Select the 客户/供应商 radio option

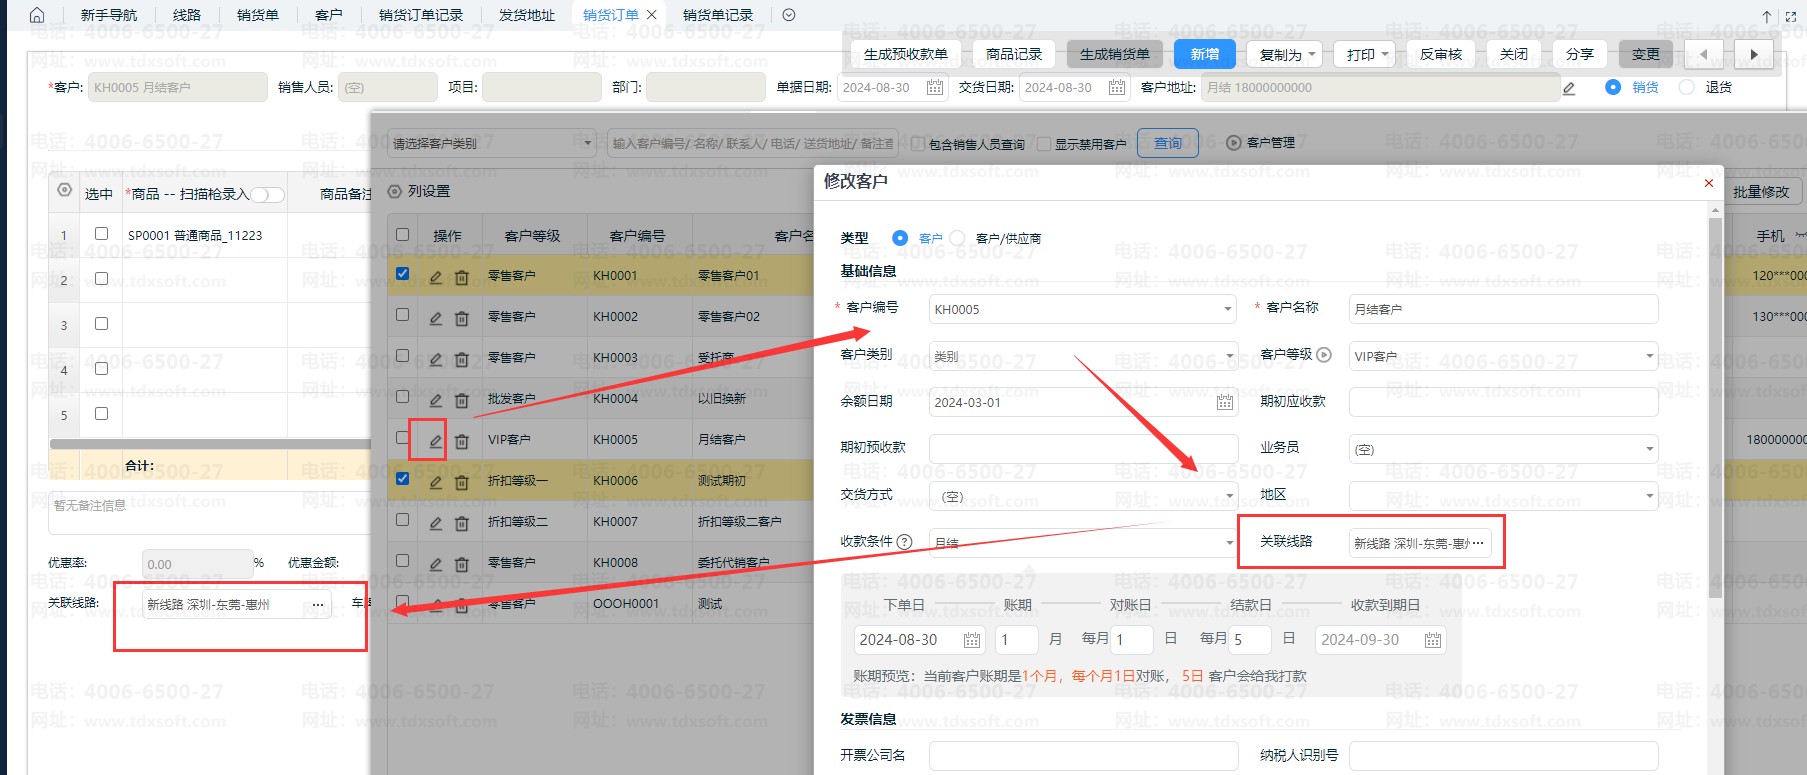958,238
